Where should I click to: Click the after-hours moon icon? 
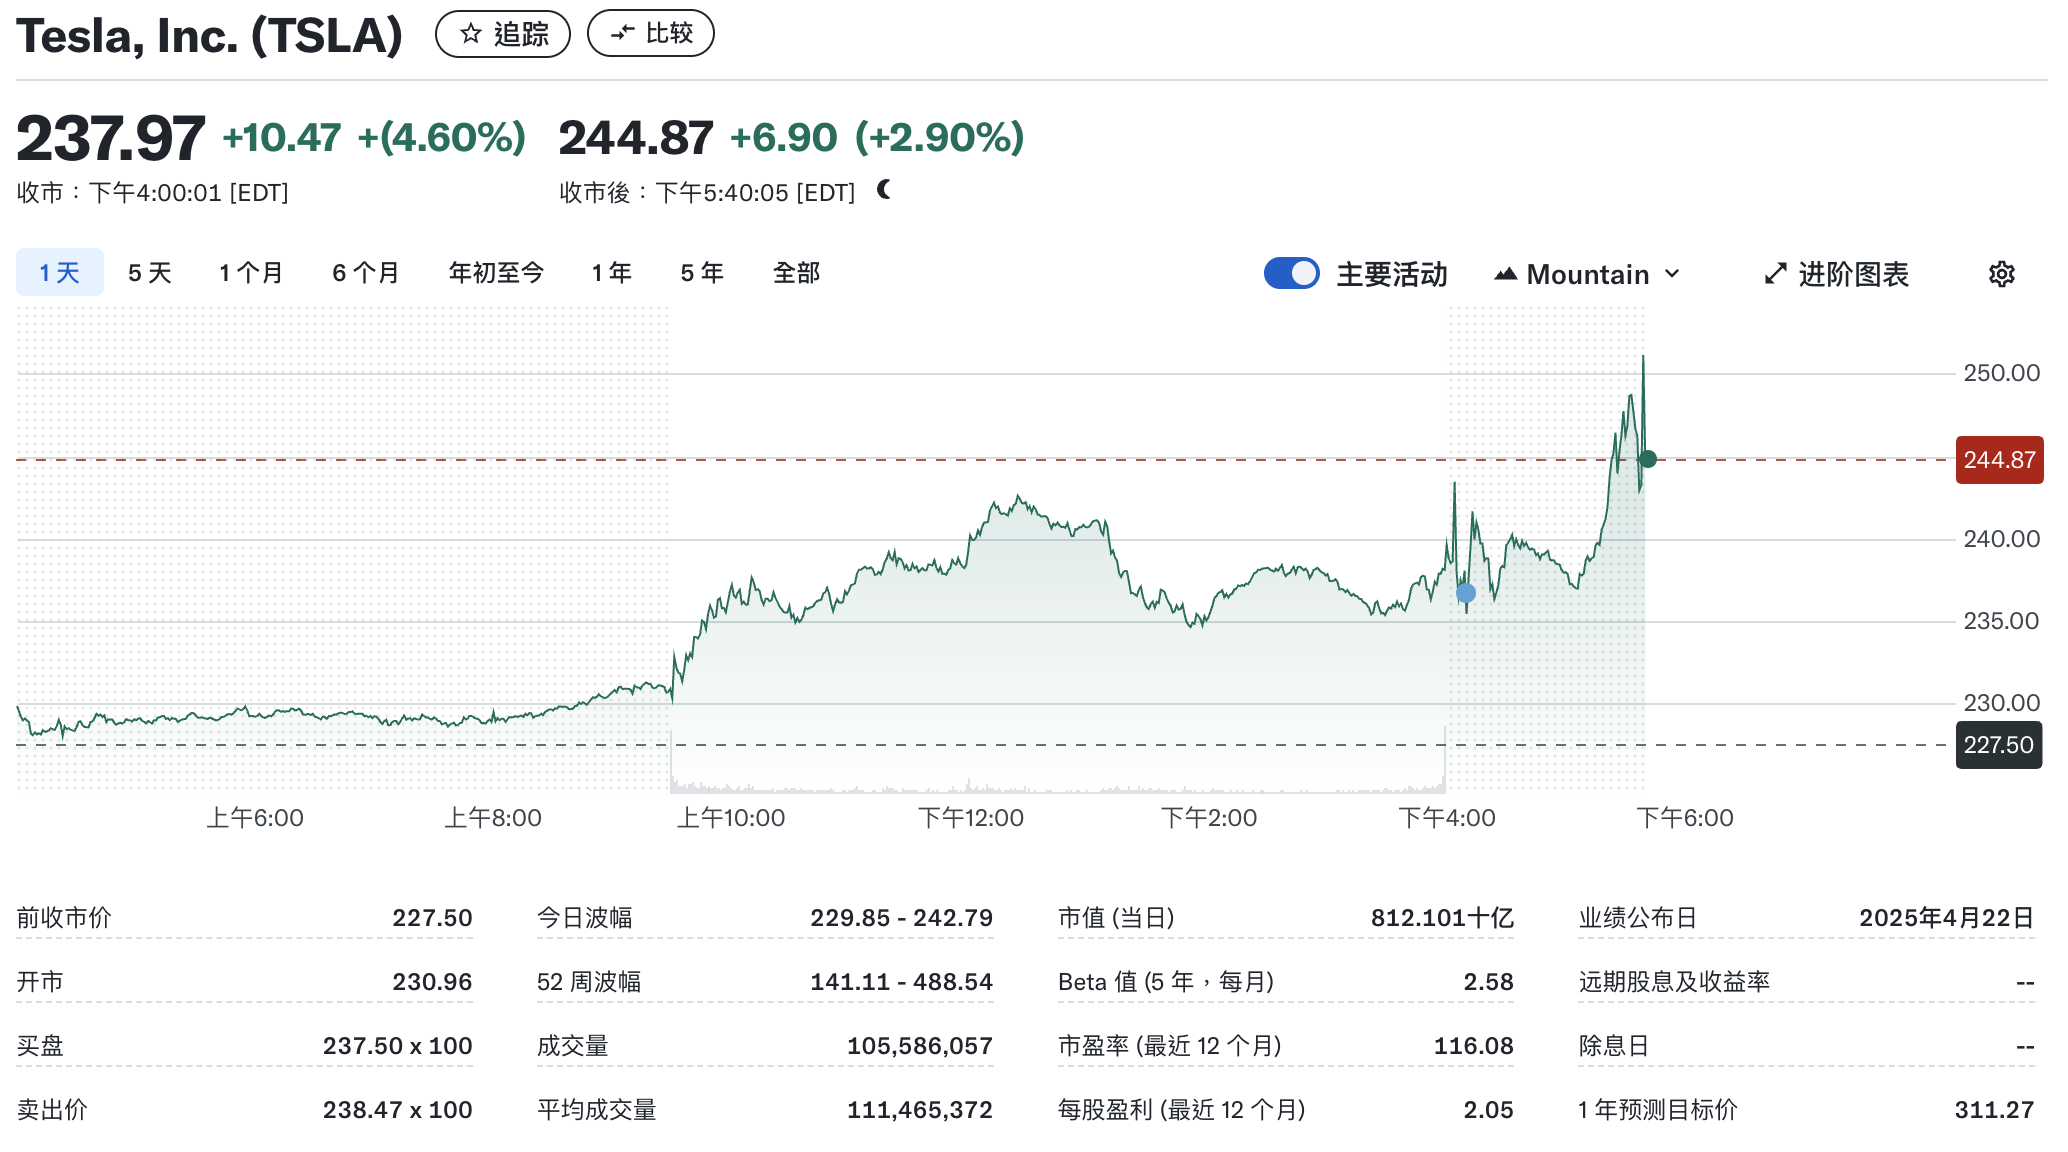pyautogui.click(x=884, y=189)
